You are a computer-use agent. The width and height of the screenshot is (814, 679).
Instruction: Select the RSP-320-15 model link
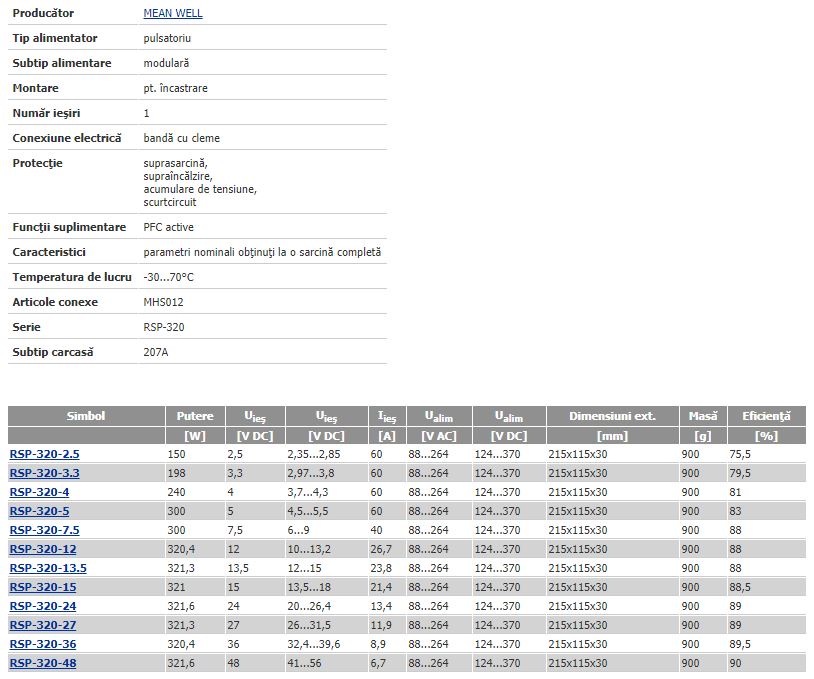click(x=42, y=587)
